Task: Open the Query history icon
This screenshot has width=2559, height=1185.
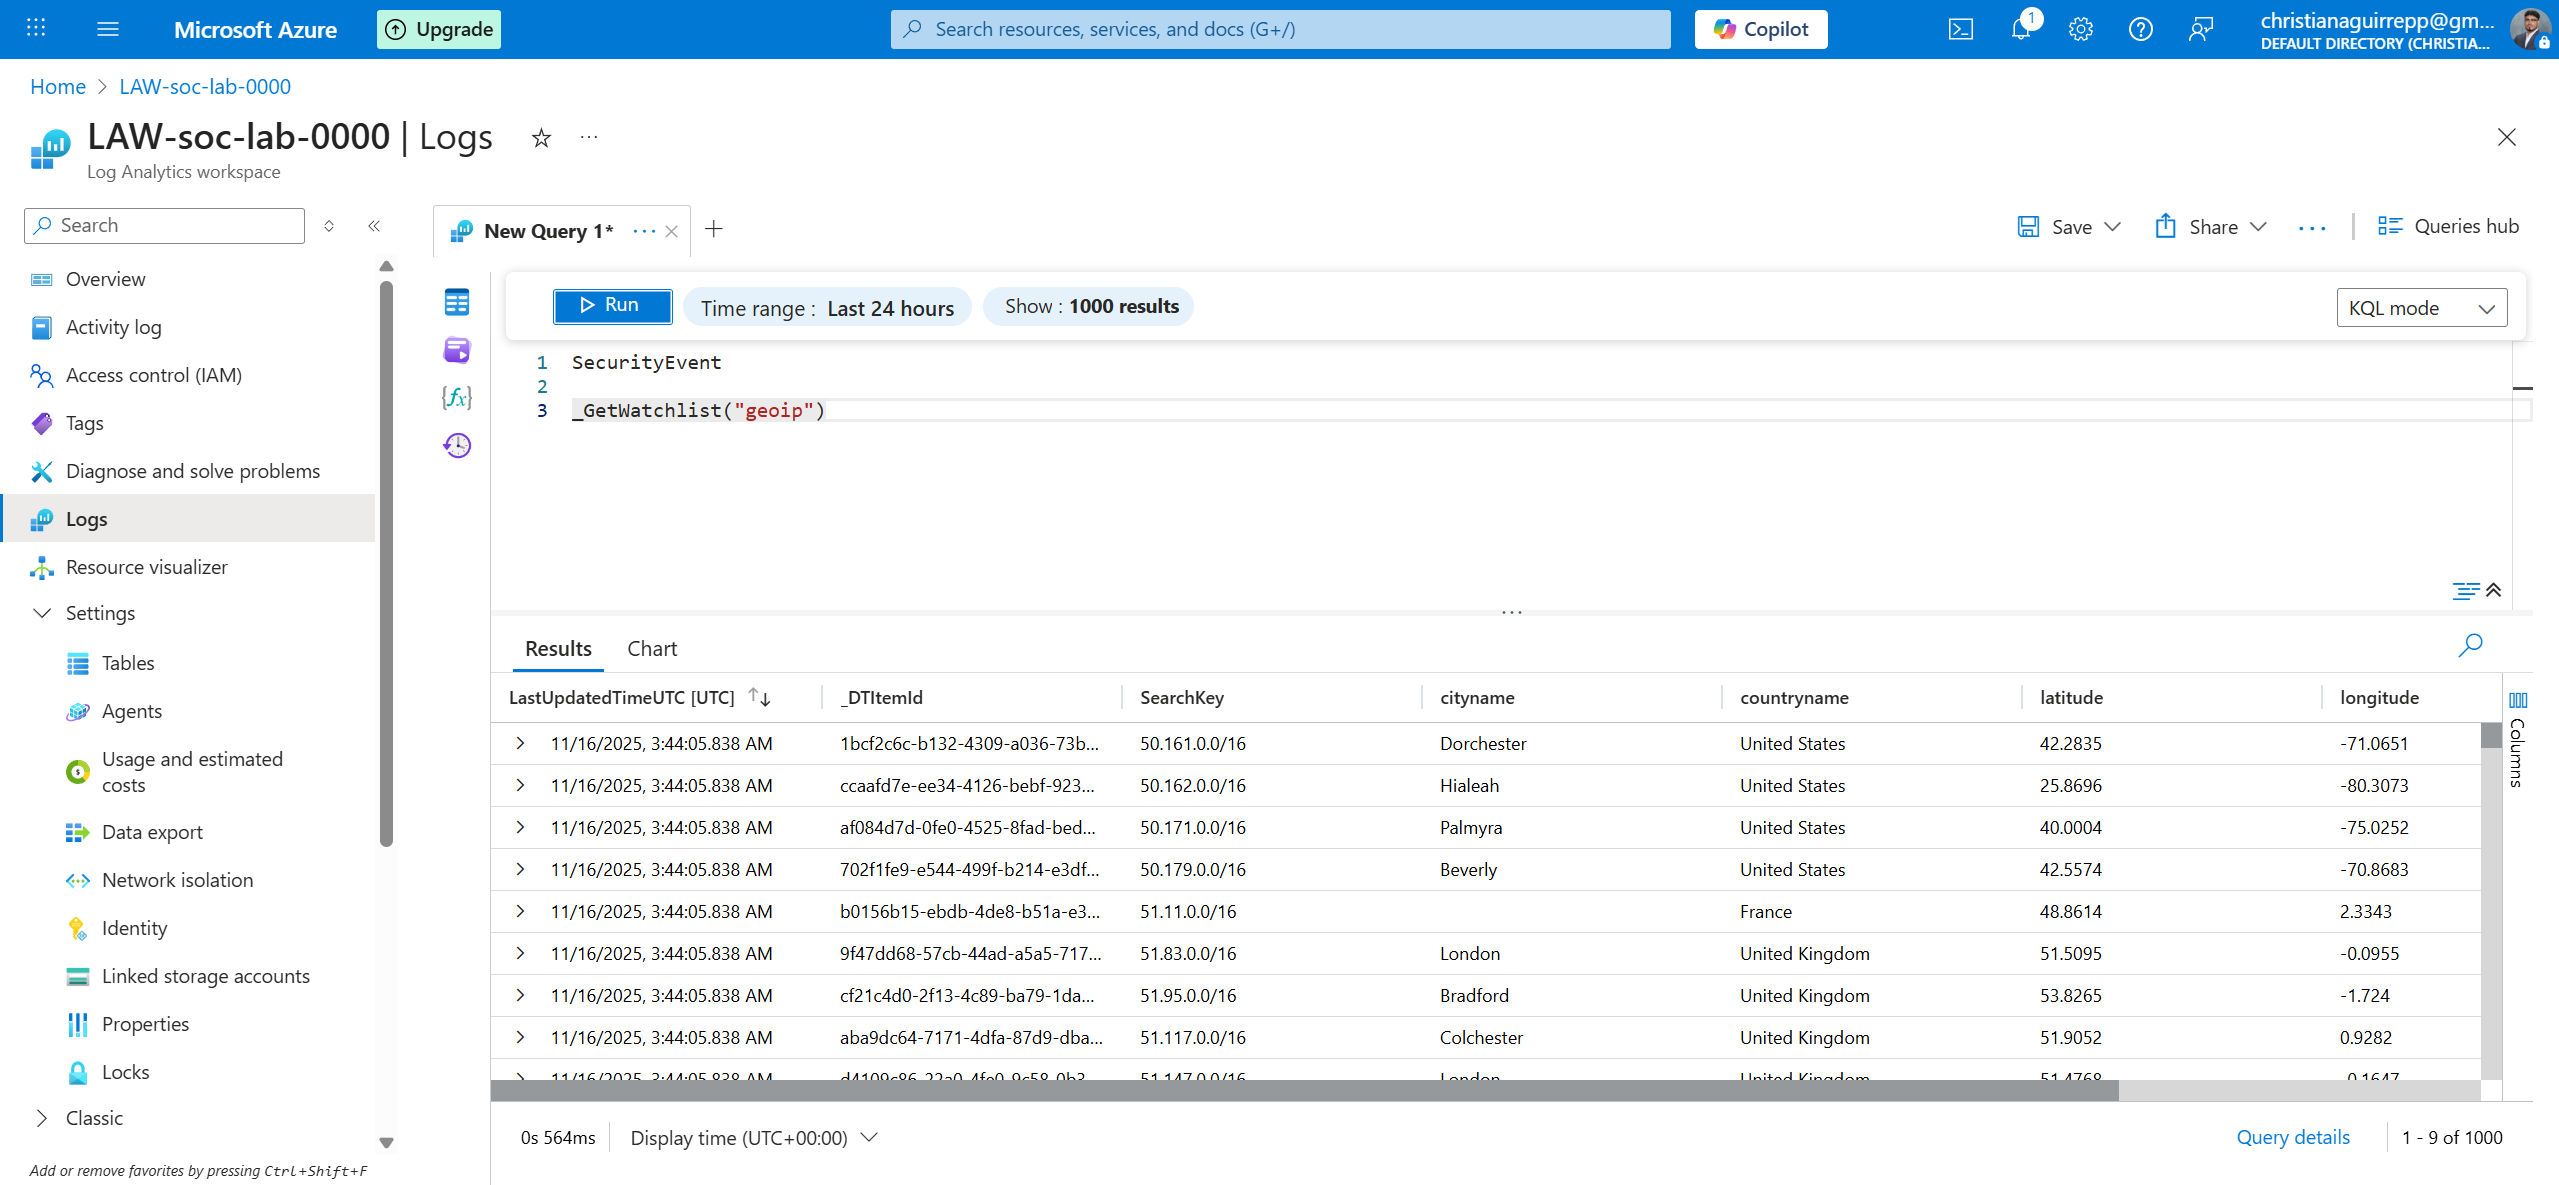Action: (x=457, y=445)
